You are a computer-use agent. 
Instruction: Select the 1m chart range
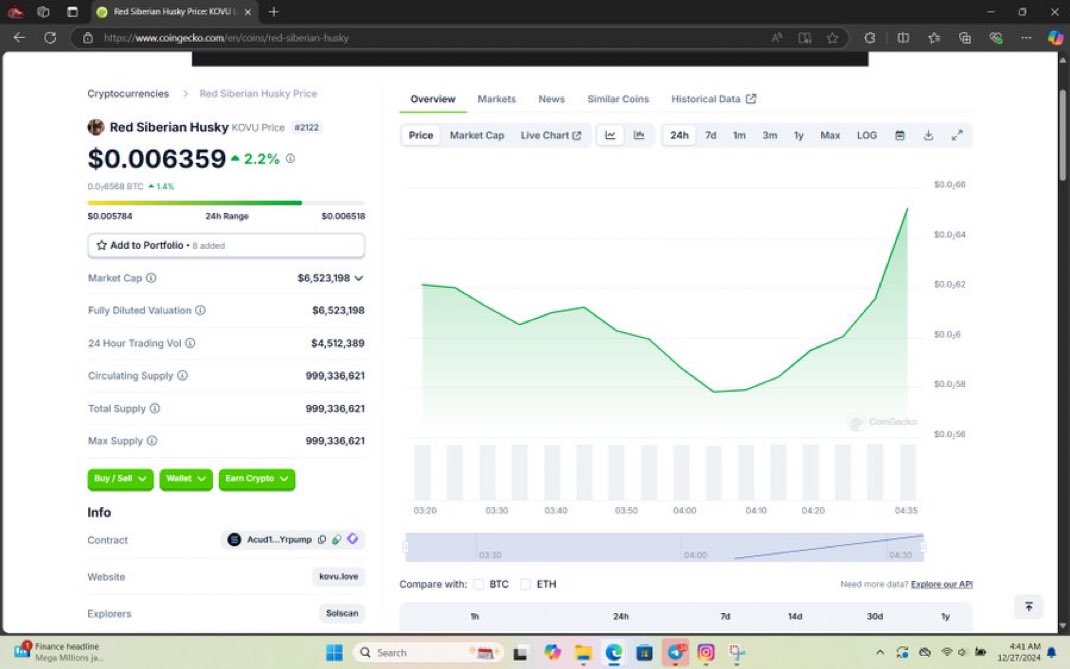(739, 135)
